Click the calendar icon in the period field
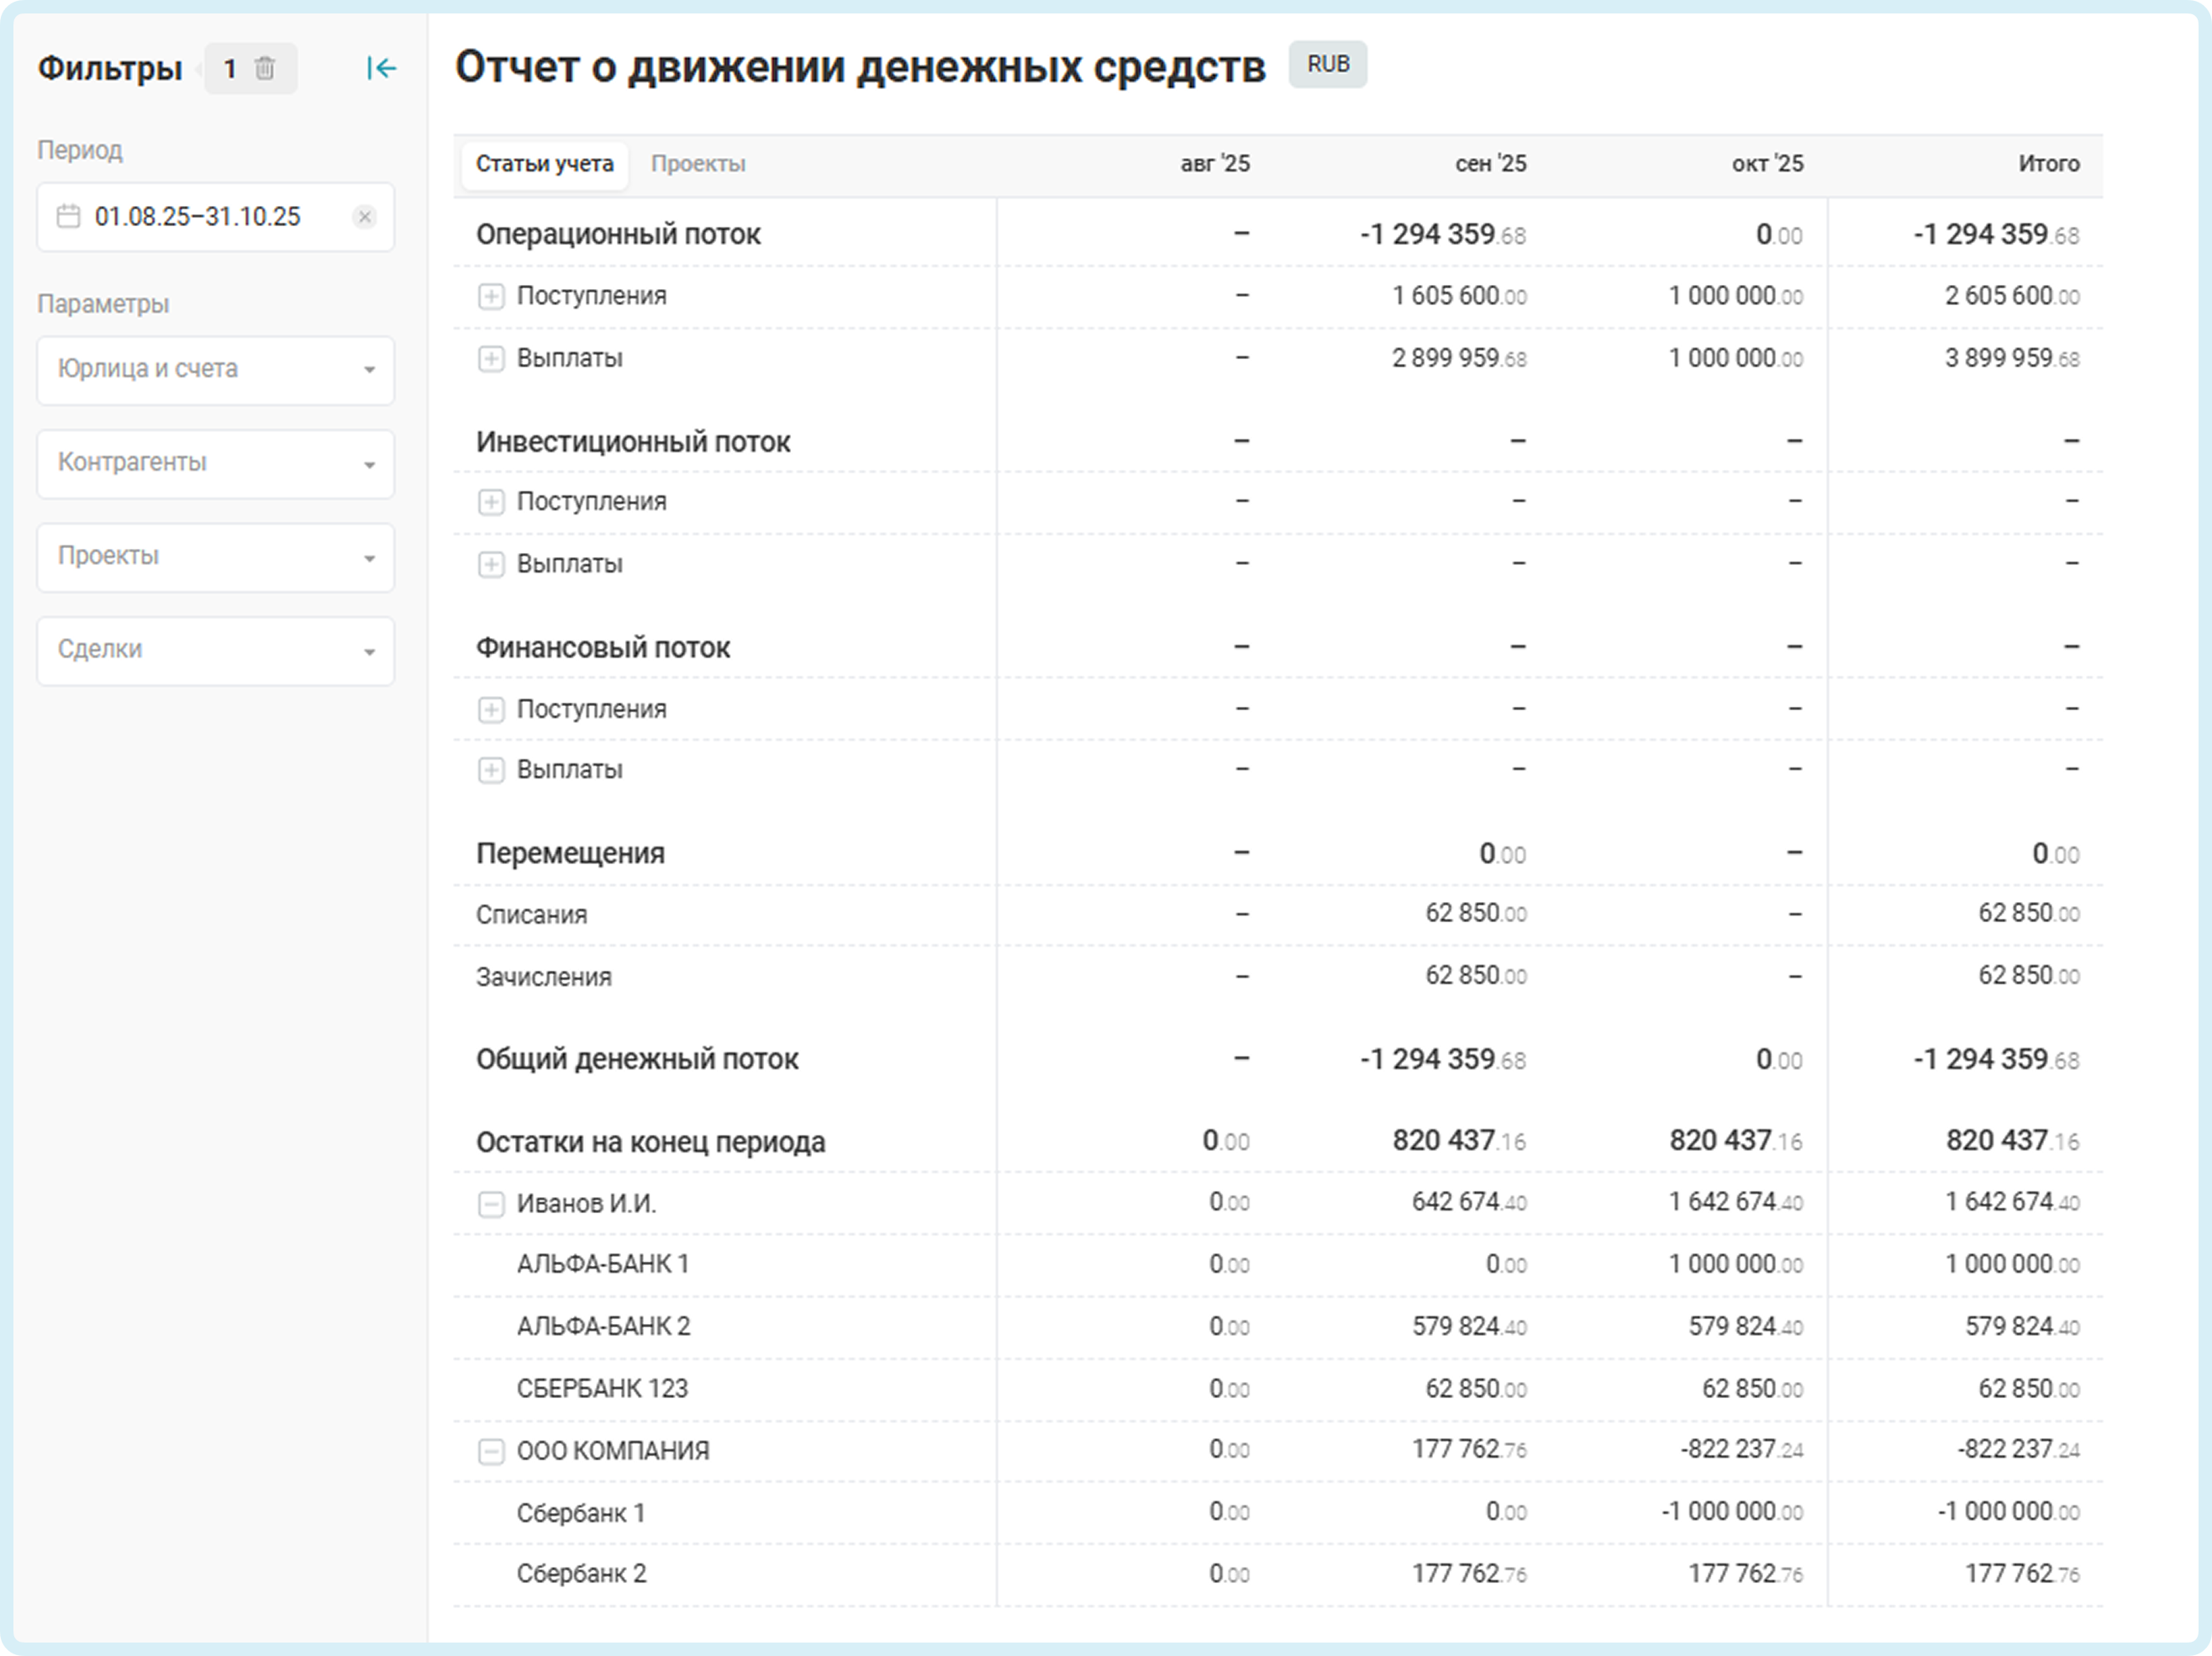Screen dimensions: 2212x1656 point(68,217)
